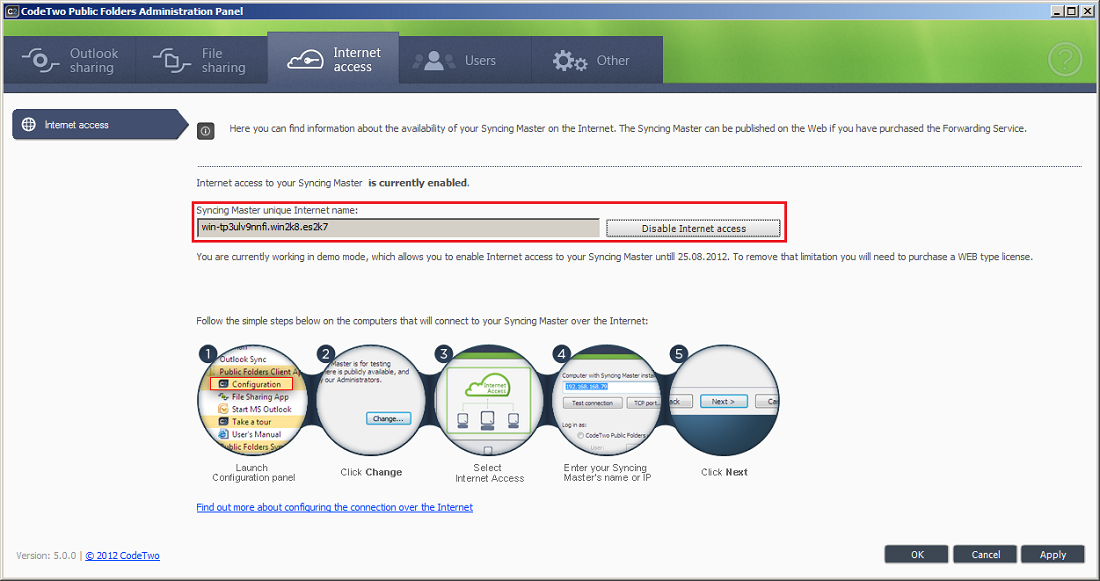
Task: Click the "Enter your Syncing Master's name or IP" caption
Action: (607, 472)
